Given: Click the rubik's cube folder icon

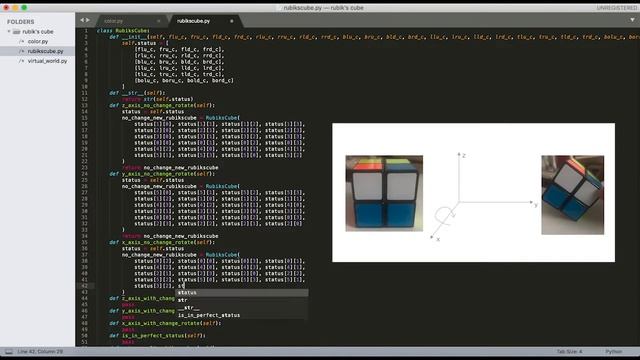Looking at the screenshot, I should [16, 31].
